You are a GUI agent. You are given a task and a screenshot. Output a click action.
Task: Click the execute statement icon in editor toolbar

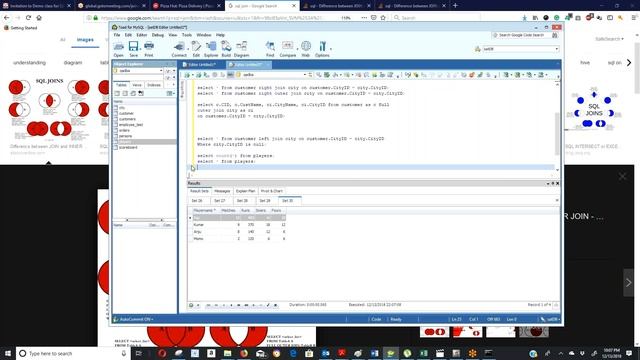click(x=187, y=75)
